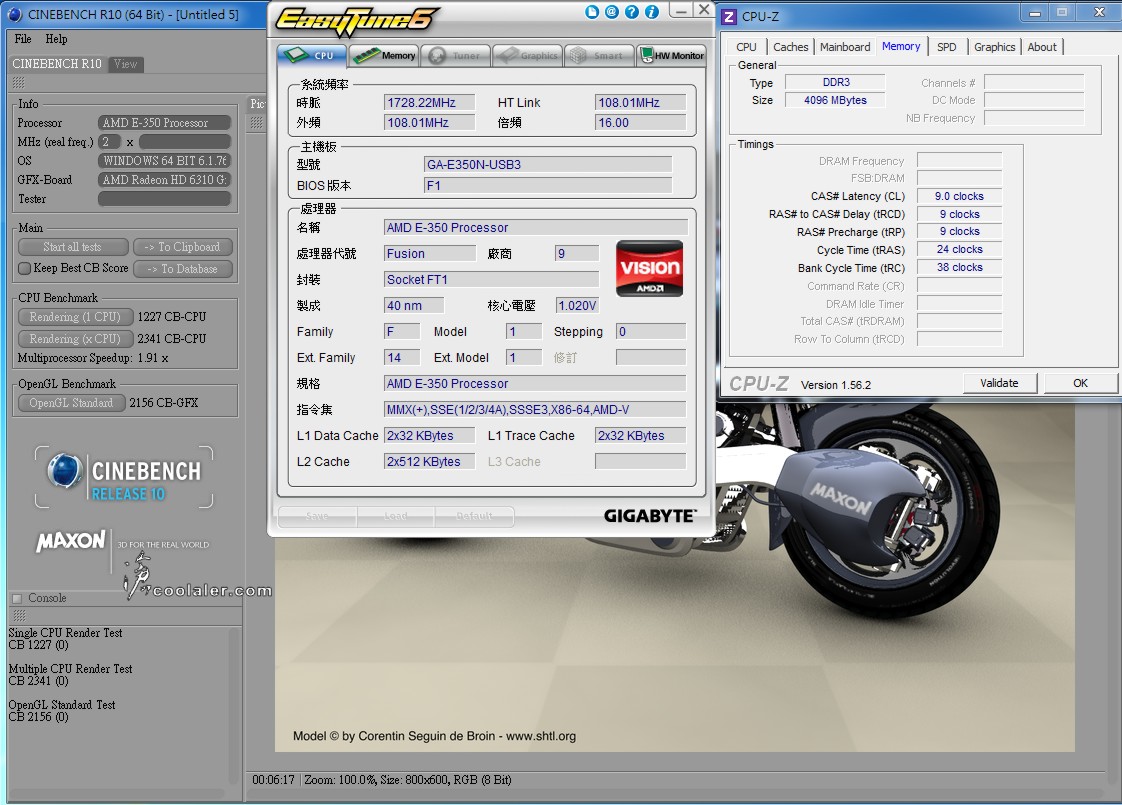This screenshot has width=1122, height=805.
Task: Click the GA-E350N-USB3 model value
Action: pyautogui.click(x=548, y=165)
